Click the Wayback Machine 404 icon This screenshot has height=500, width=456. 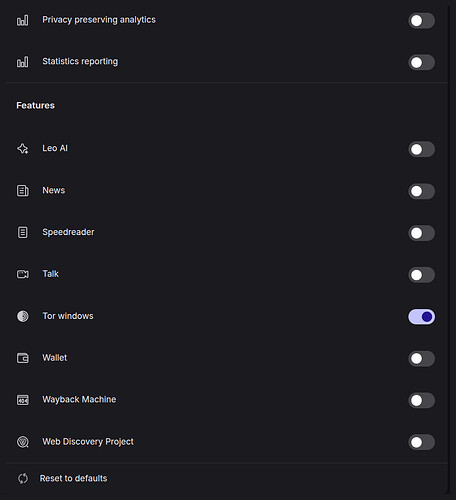click(23, 400)
